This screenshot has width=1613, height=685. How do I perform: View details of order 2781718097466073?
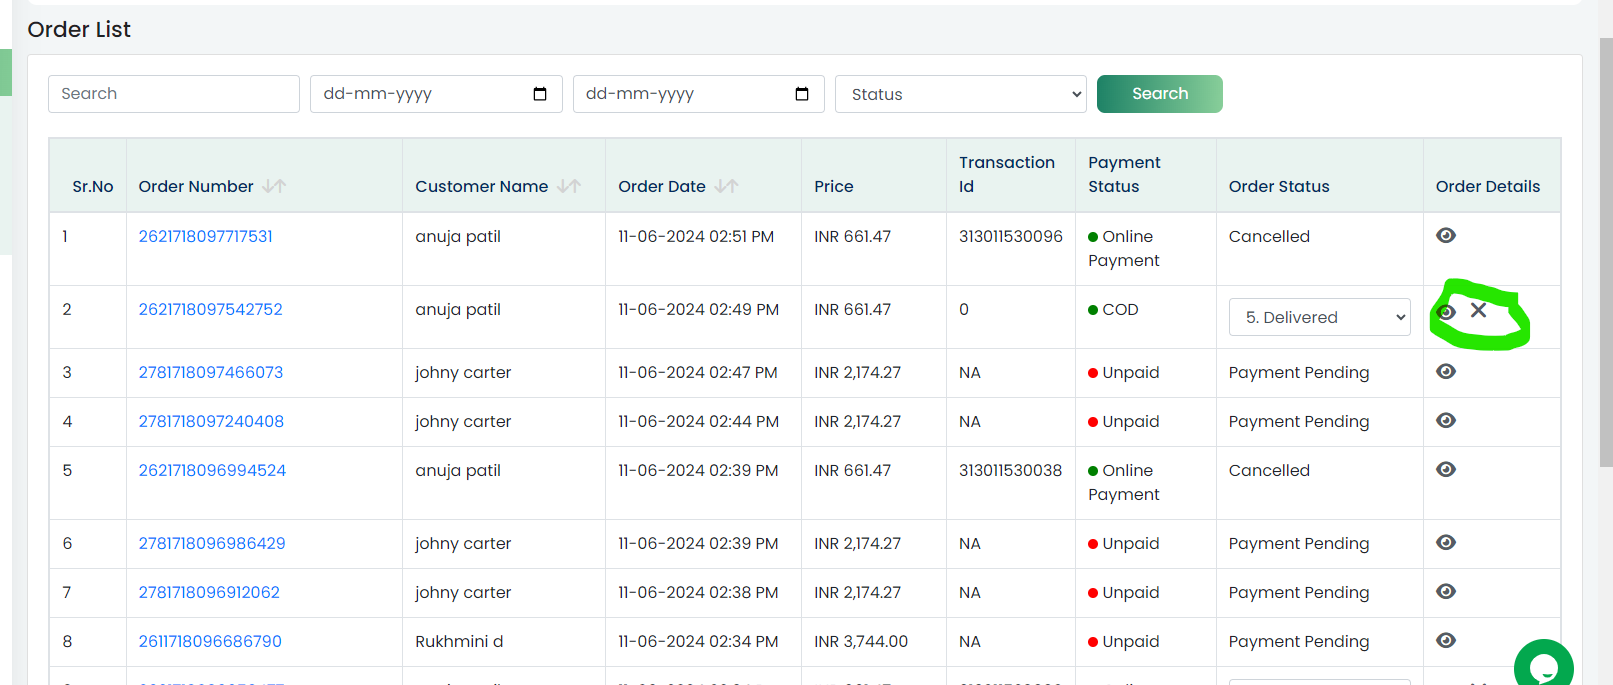(1446, 371)
